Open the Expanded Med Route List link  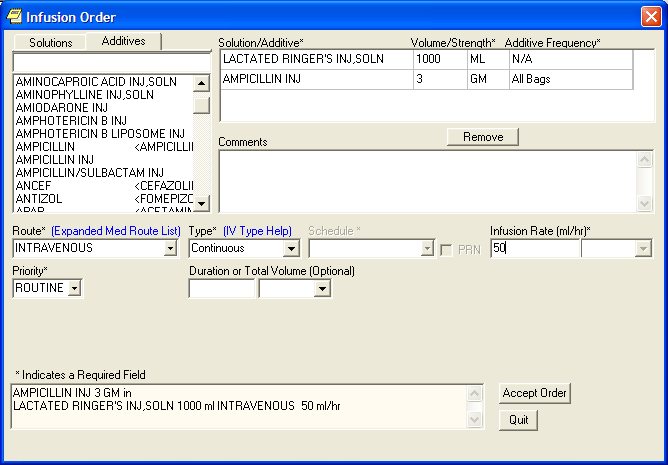[x=116, y=231]
